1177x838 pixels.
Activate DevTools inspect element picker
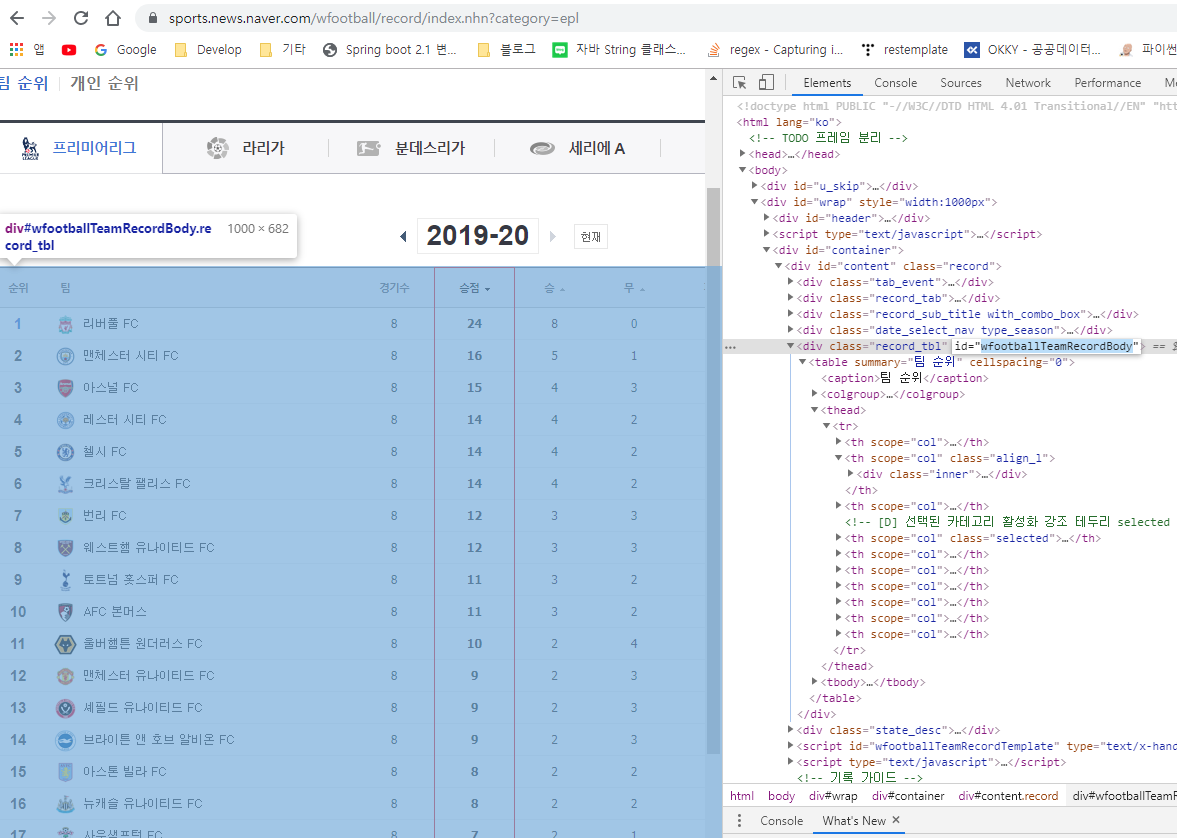click(739, 83)
